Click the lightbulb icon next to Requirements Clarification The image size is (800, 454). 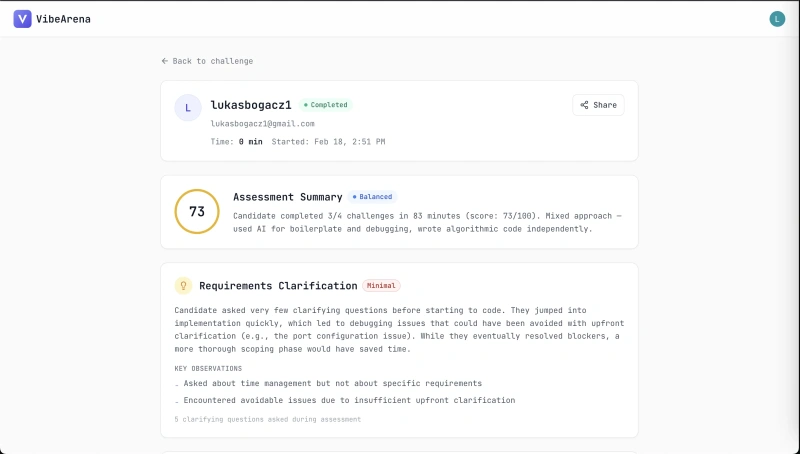[x=183, y=286]
